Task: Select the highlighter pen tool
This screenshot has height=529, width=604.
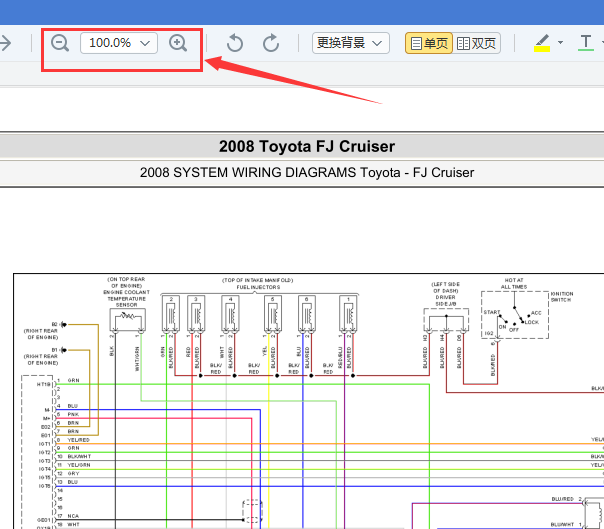Action: point(542,43)
